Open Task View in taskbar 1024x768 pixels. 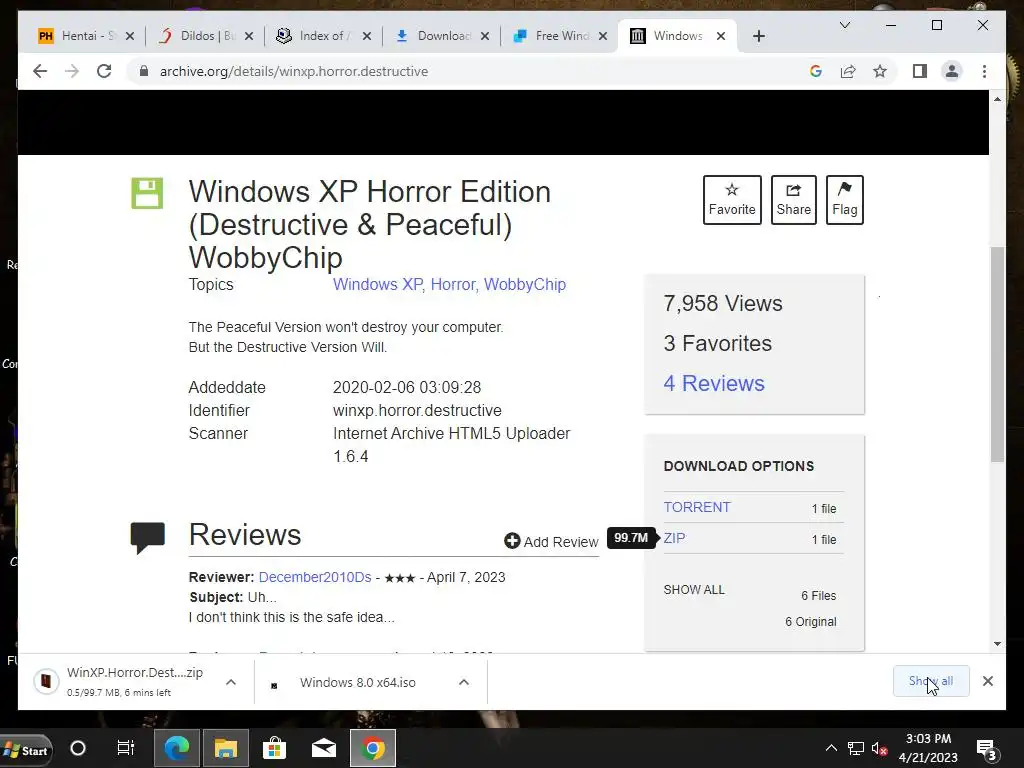(125, 748)
